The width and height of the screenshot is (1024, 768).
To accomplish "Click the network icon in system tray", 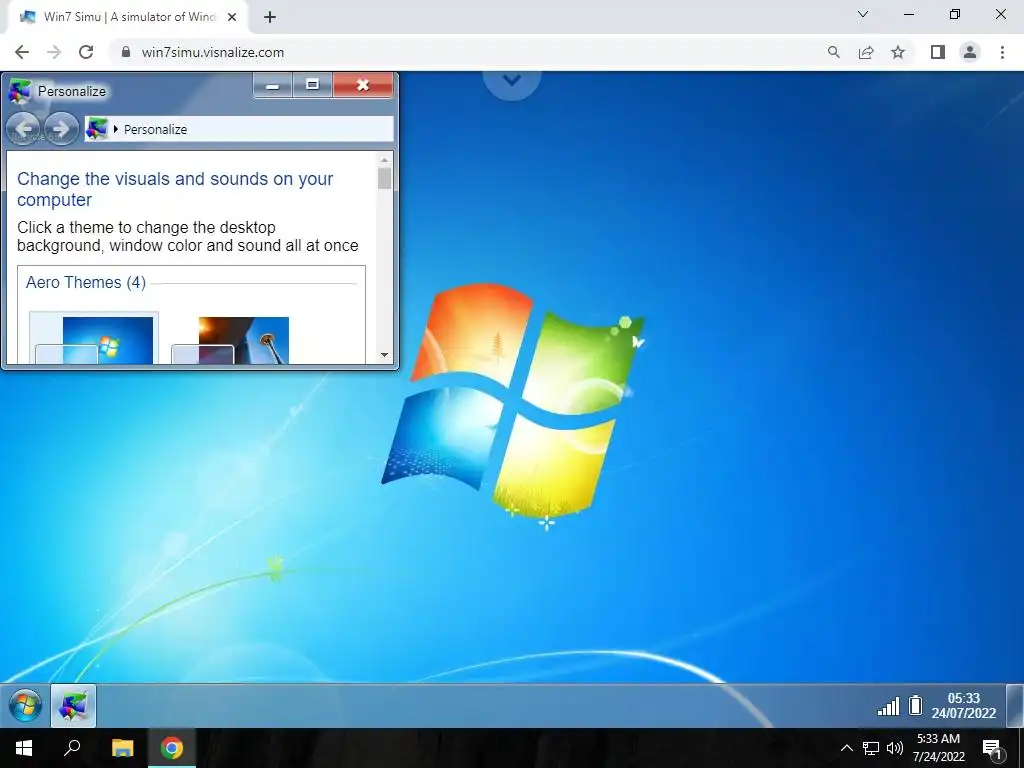I will tap(871, 748).
